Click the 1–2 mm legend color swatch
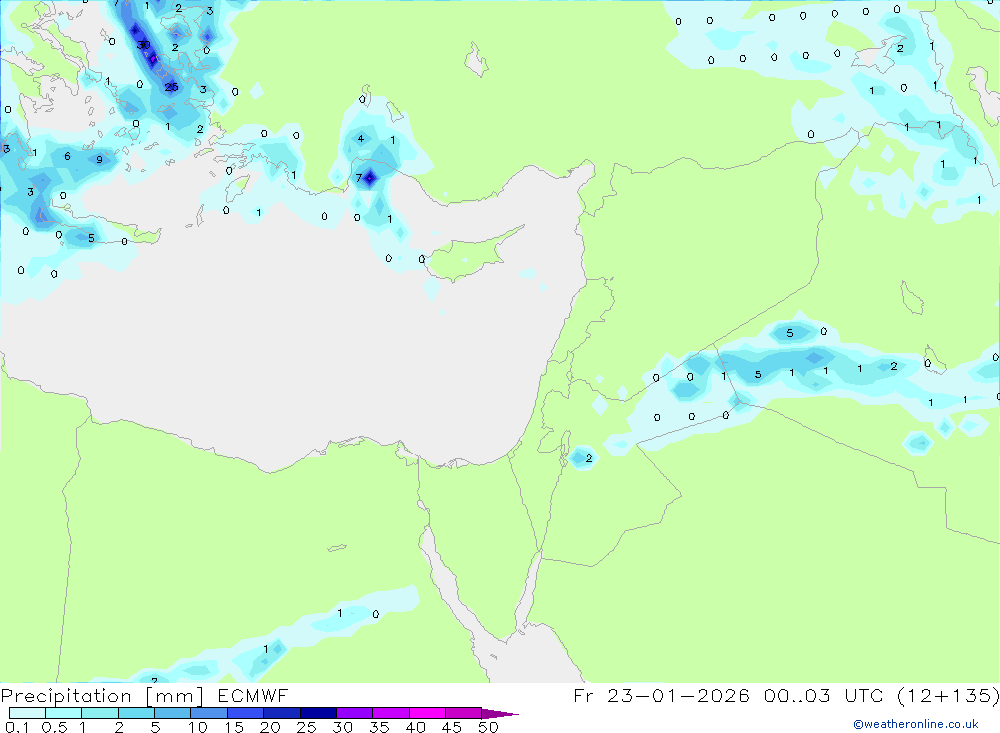1000x733 pixels. click(x=100, y=713)
